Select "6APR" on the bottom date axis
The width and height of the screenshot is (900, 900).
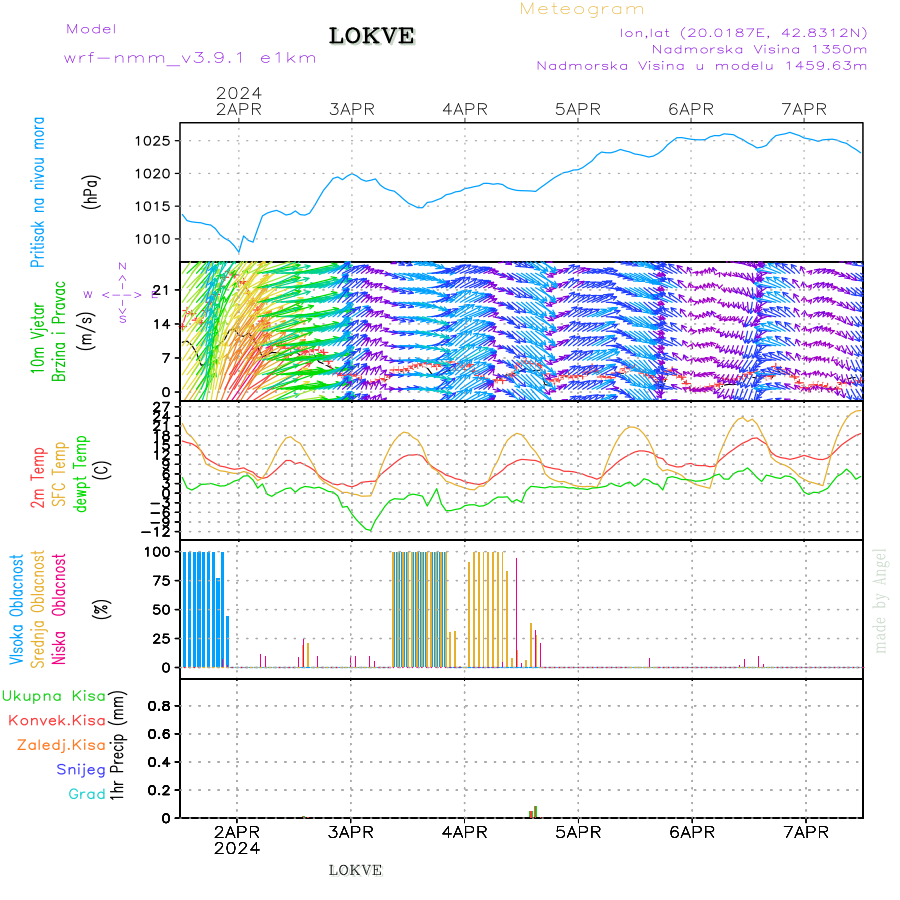pyautogui.click(x=692, y=832)
